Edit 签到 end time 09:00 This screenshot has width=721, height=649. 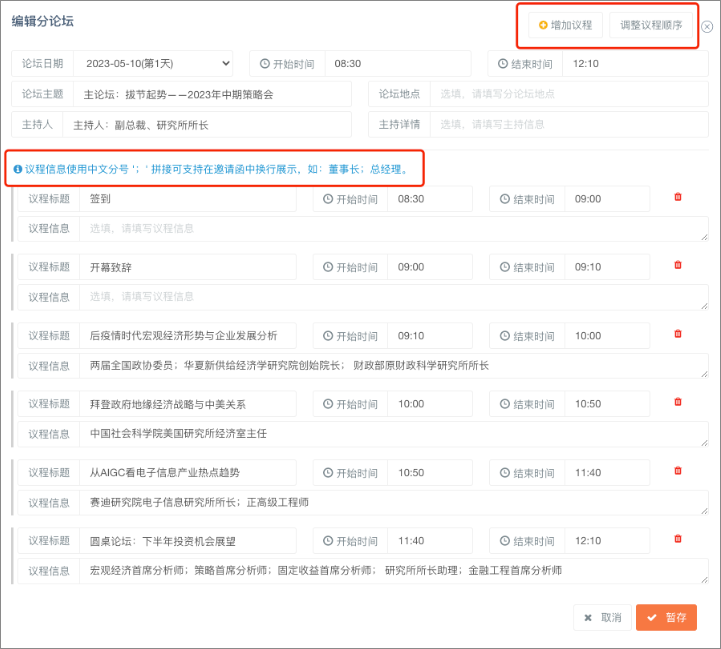pos(607,199)
